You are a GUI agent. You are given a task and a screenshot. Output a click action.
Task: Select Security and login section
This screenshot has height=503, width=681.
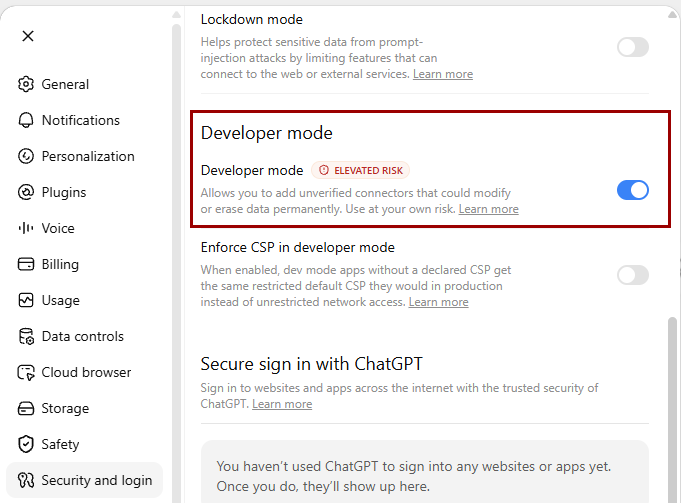85,480
